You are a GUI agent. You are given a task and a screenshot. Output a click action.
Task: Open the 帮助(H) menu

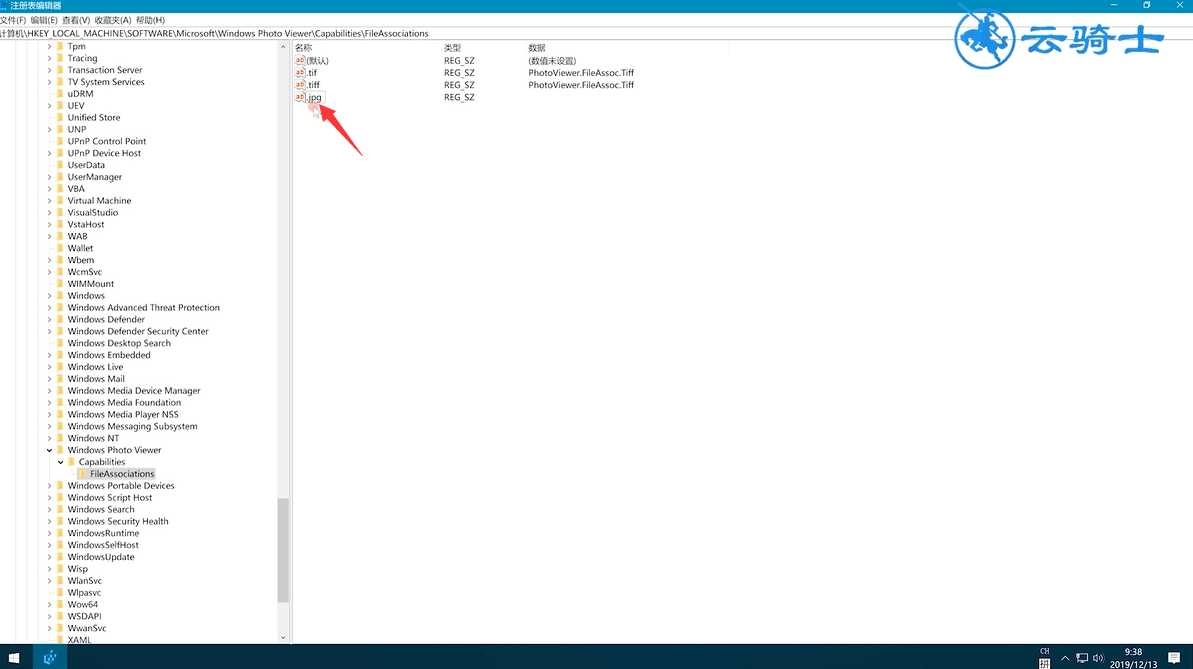150,20
